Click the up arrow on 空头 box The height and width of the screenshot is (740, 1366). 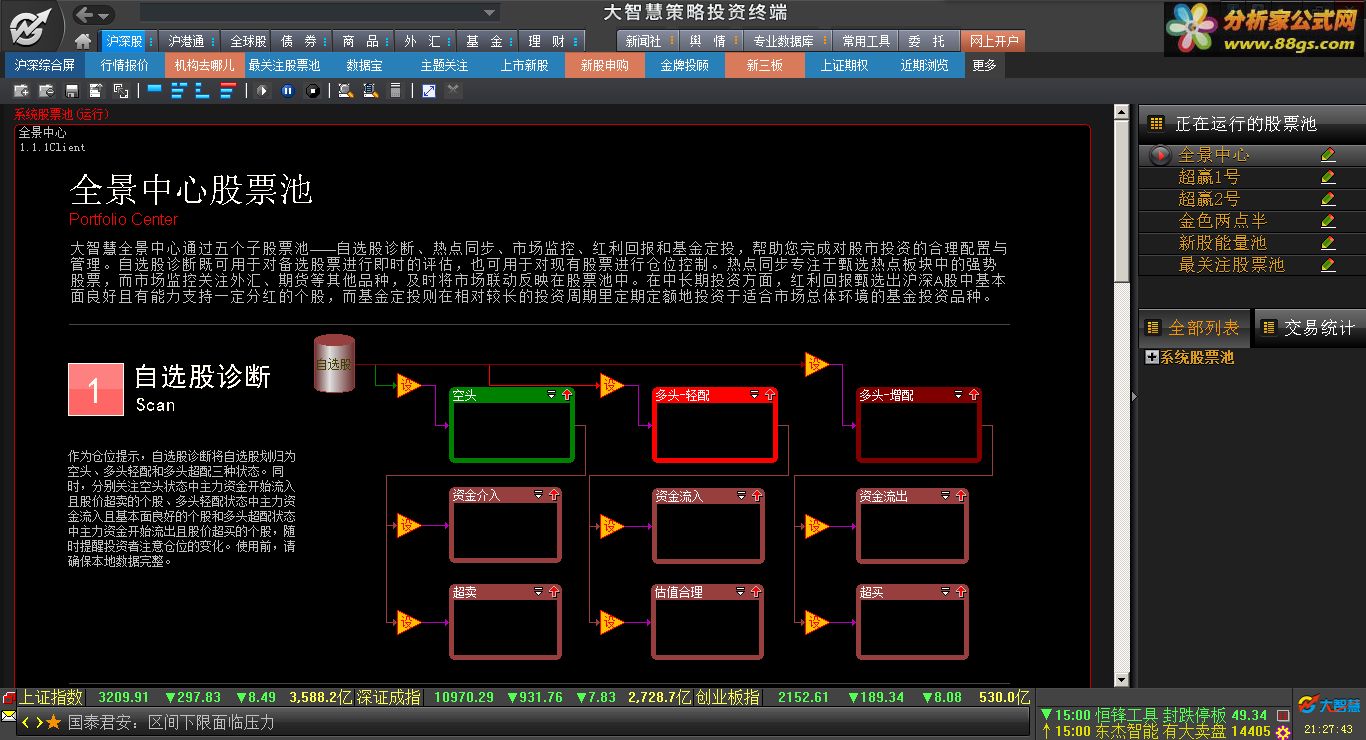click(566, 395)
